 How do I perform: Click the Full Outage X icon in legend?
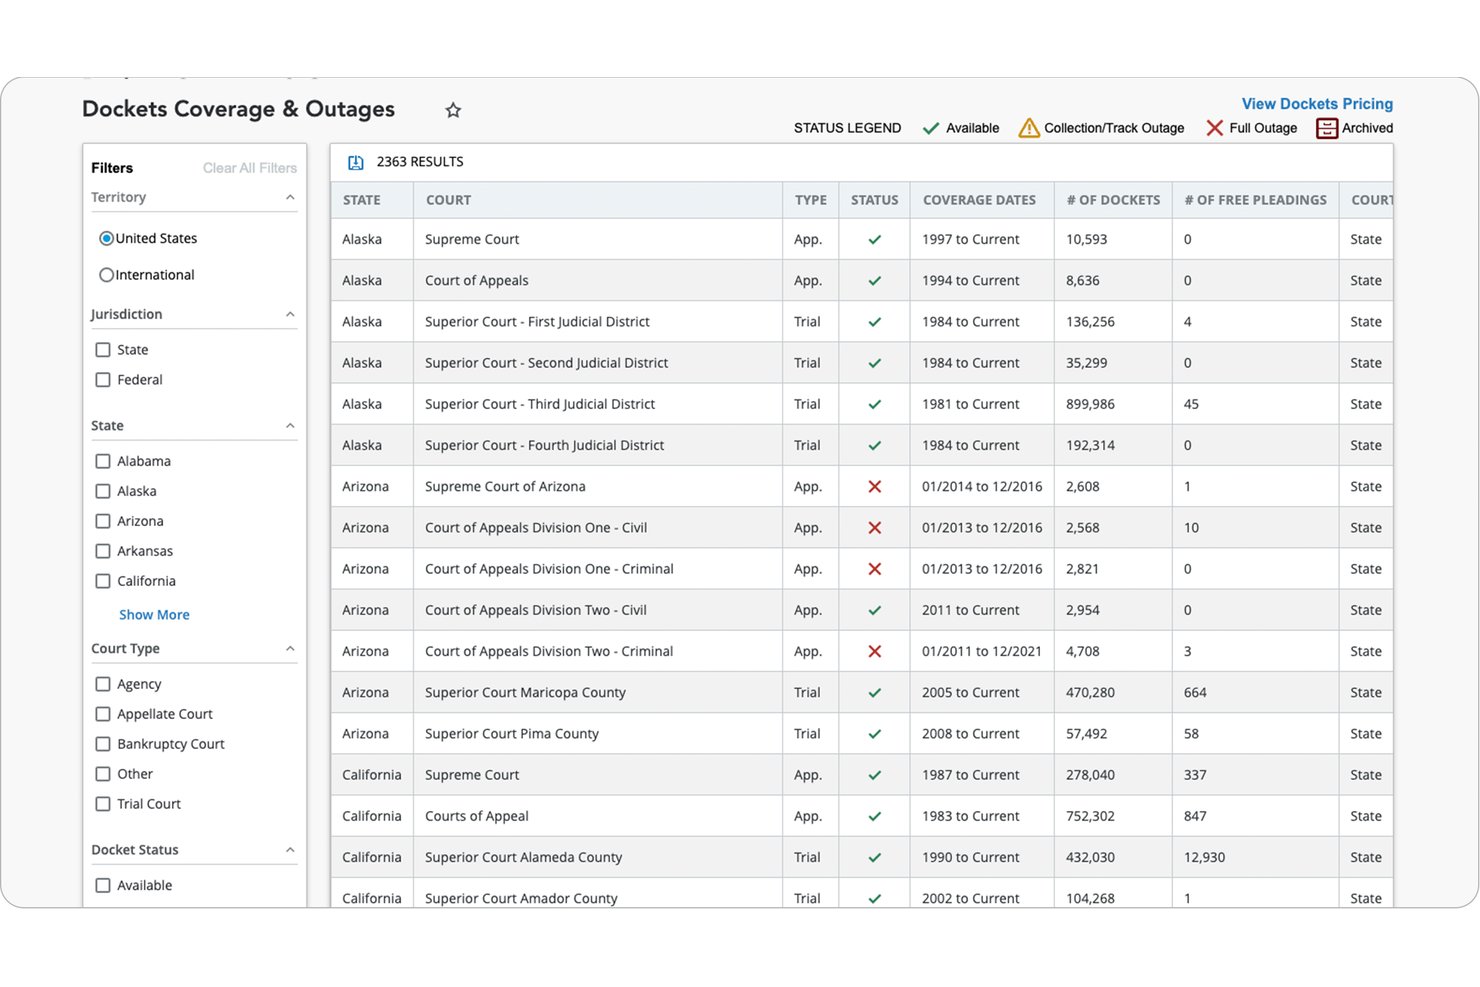pos(1214,128)
